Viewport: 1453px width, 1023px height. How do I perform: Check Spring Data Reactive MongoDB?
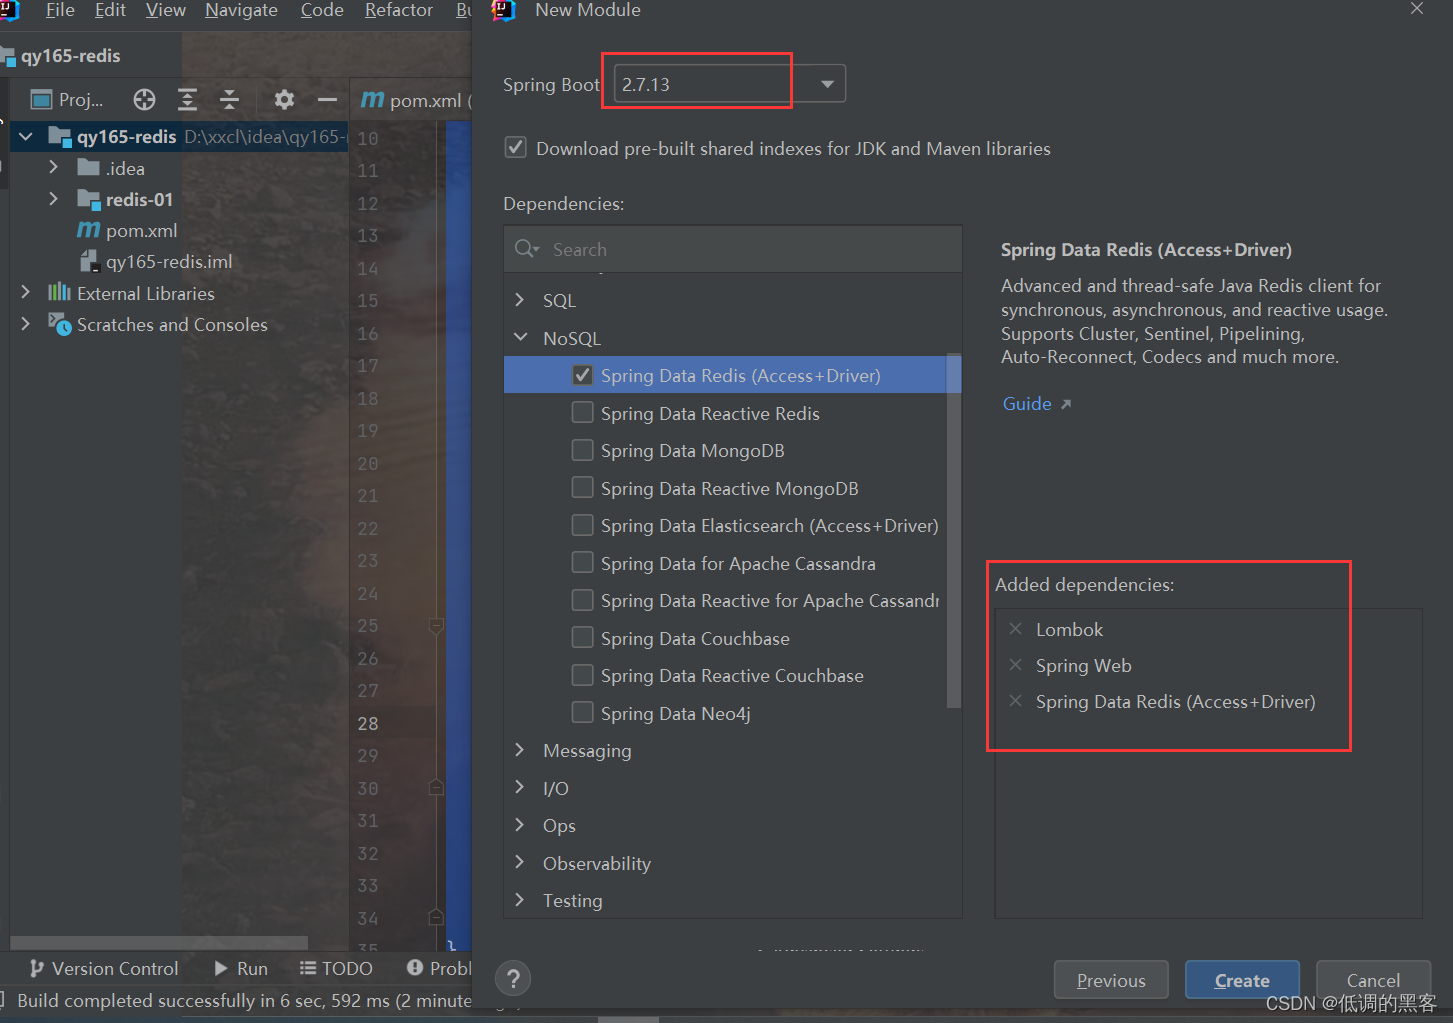[x=582, y=488]
